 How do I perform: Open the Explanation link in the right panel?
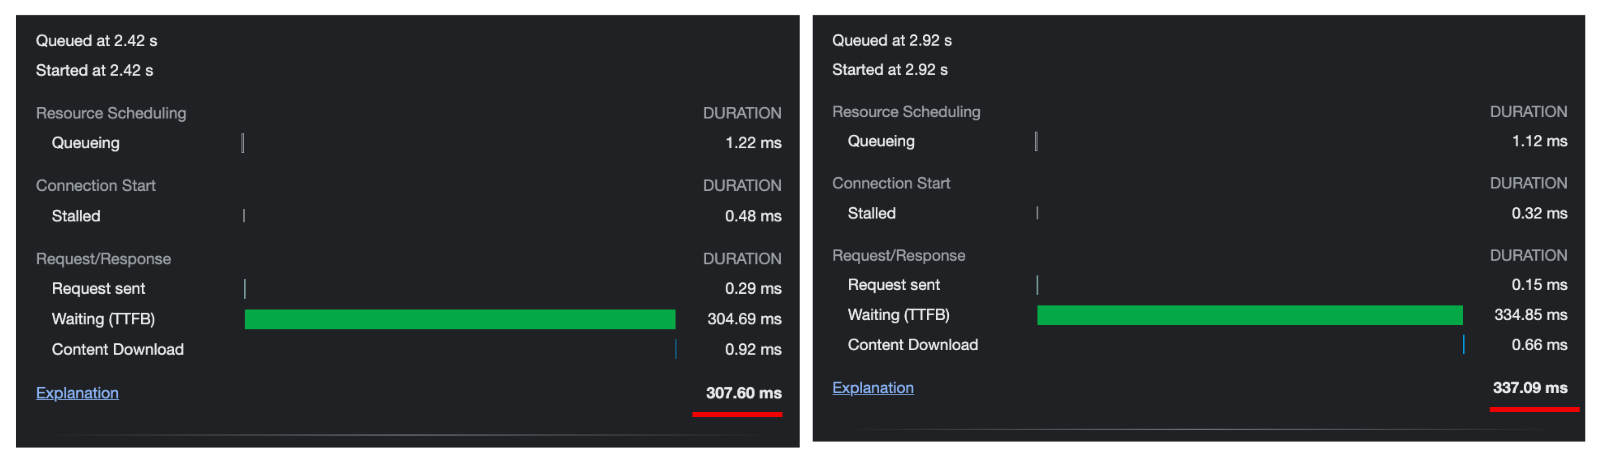pos(873,388)
